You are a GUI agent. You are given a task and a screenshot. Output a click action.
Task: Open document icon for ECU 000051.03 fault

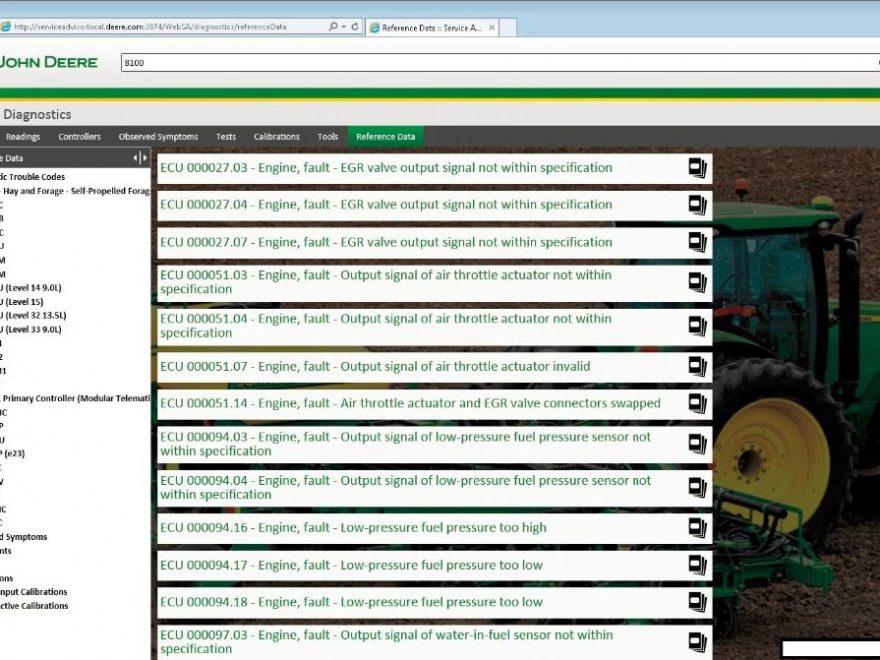click(698, 282)
